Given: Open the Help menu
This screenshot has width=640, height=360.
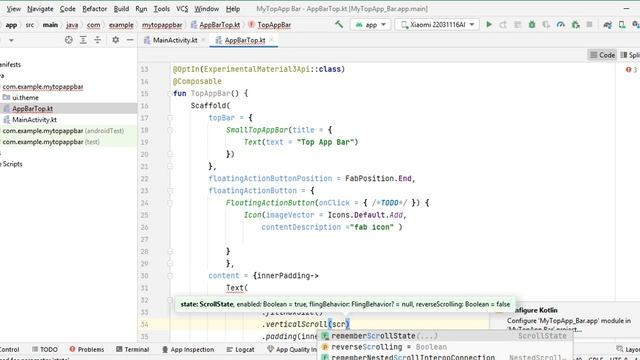Looking at the screenshot, I should pyautogui.click(x=233, y=9).
